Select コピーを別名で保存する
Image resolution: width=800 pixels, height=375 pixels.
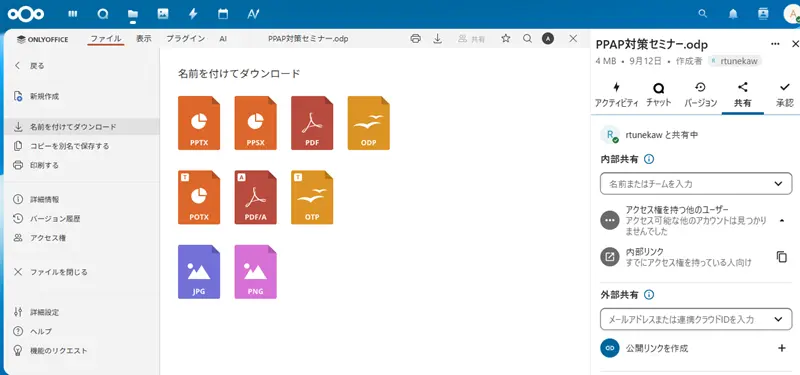(x=82, y=146)
